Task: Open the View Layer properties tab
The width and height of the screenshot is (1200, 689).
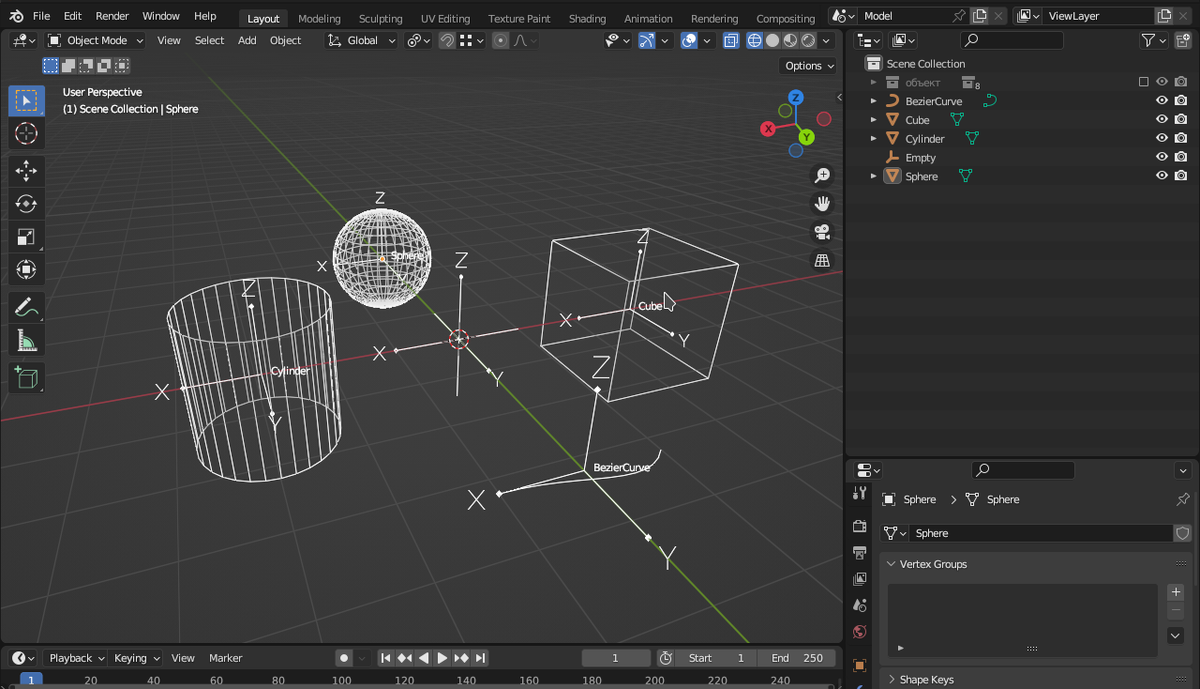Action: [x=859, y=579]
